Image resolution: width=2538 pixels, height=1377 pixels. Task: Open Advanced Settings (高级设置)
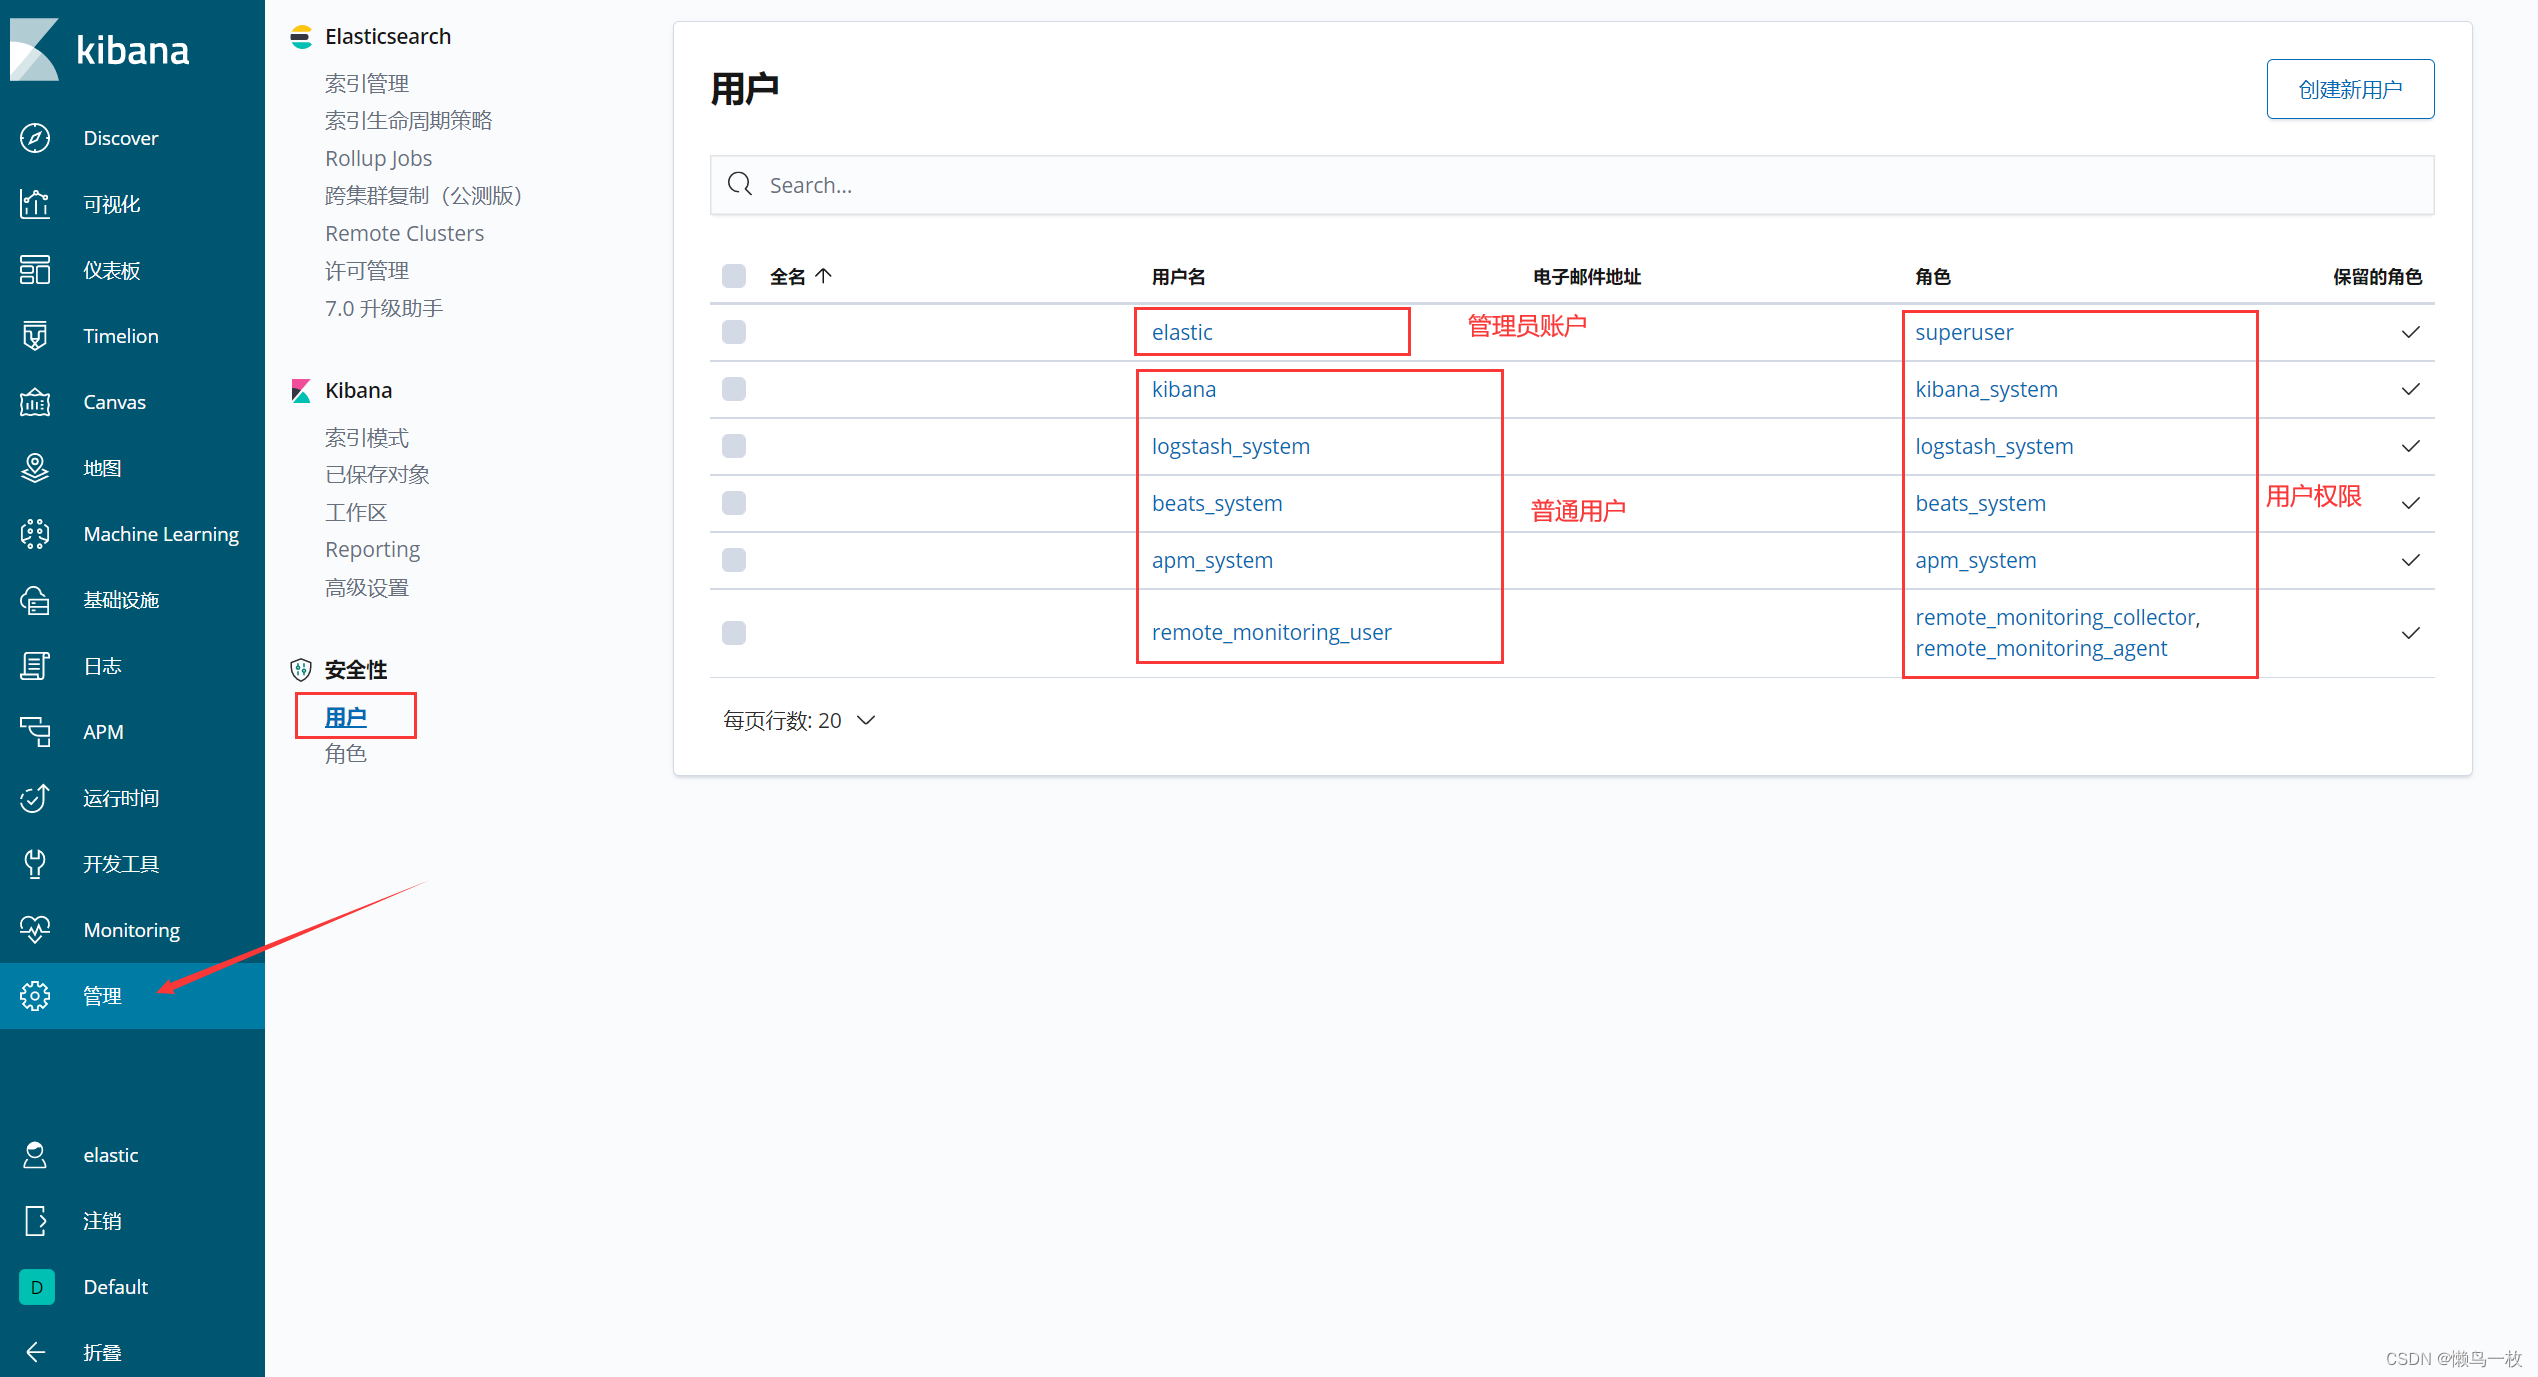[x=367, y=587]
